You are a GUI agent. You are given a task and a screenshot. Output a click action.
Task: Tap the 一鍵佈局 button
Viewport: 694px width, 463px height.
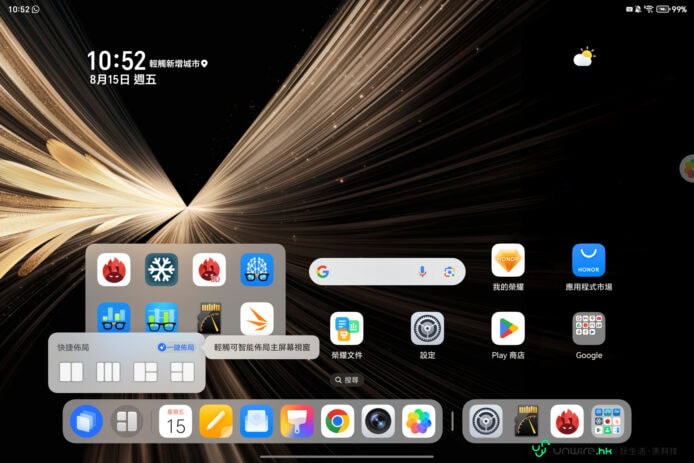176,347
